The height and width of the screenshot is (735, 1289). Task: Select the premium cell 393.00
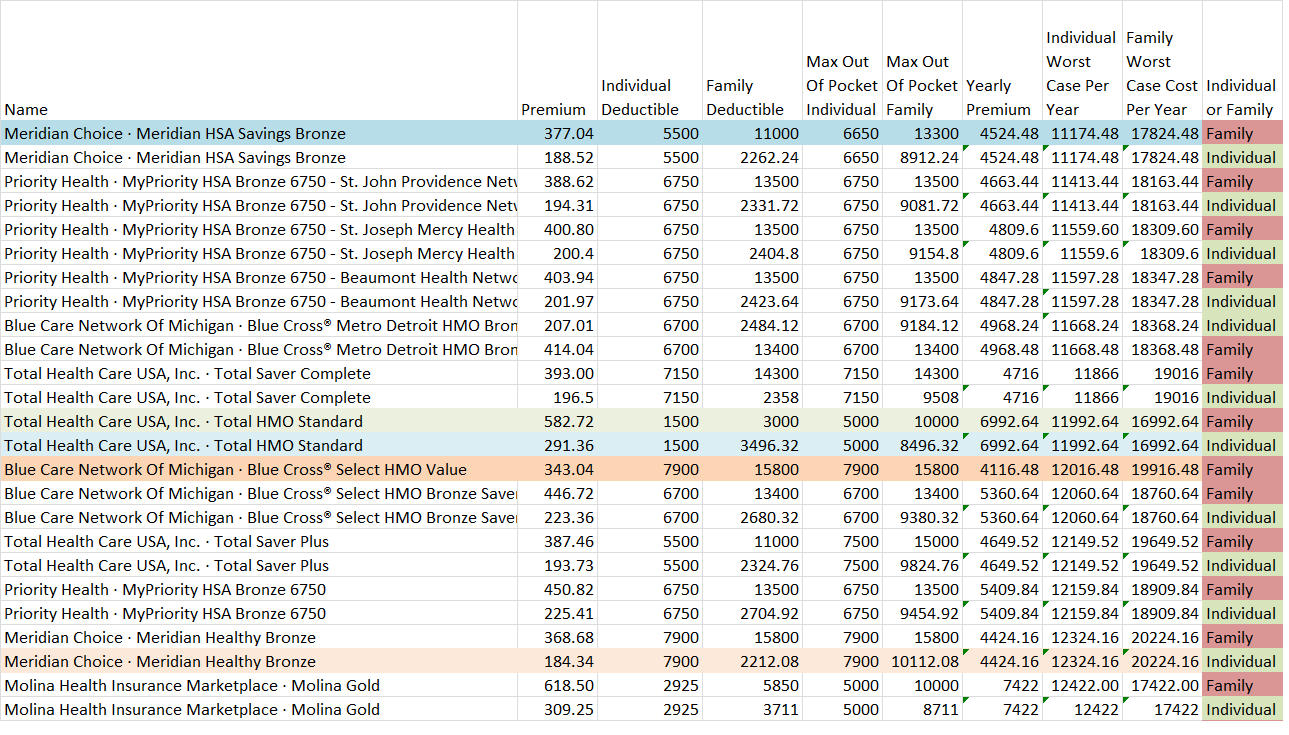click(557, 373)
